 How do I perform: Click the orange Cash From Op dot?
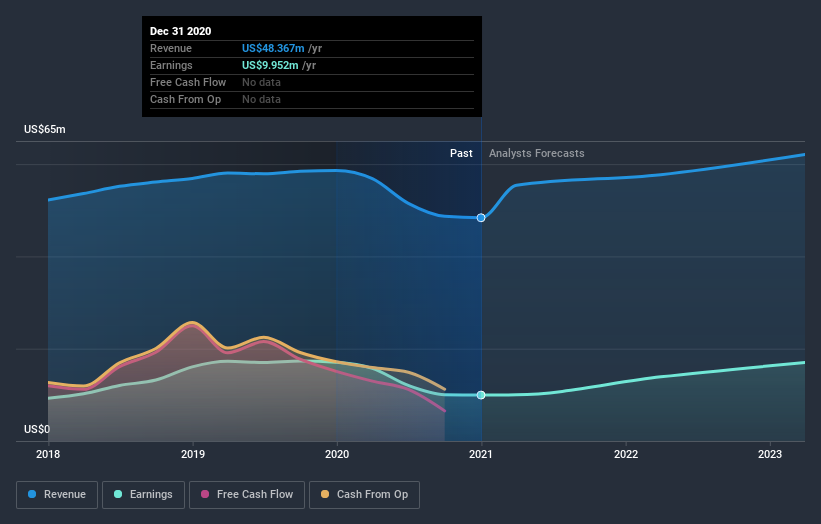click(x=325, y=494)
